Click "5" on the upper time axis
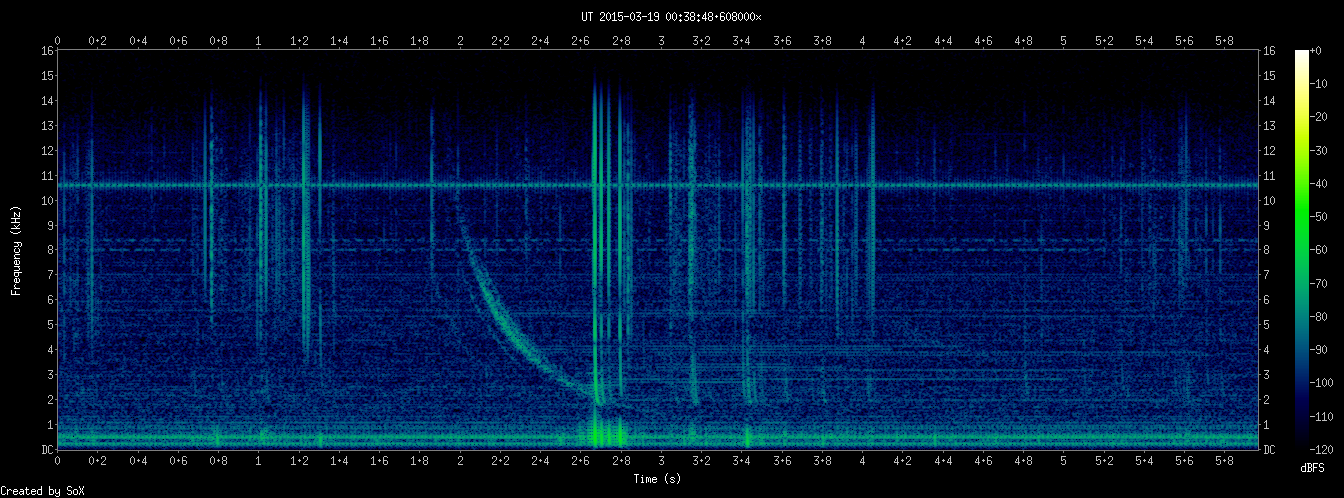 1063,41
